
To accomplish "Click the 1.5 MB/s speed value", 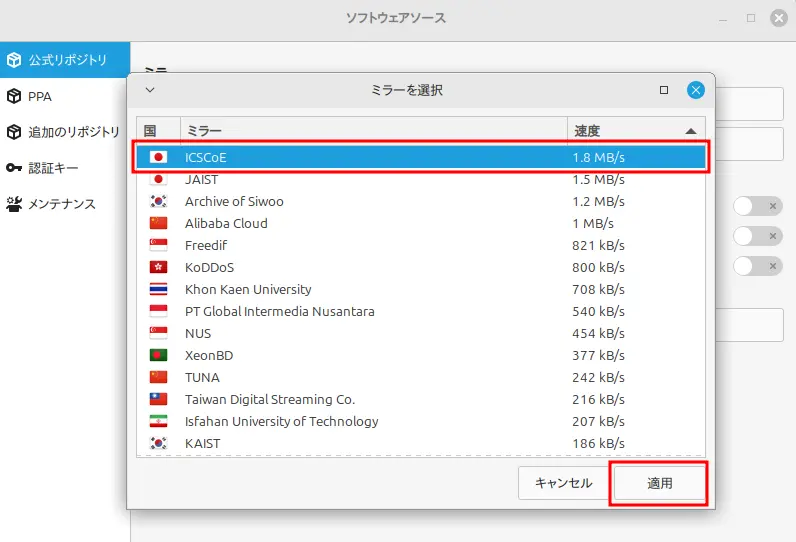I will pyautogui.click(x=599, y=180).
